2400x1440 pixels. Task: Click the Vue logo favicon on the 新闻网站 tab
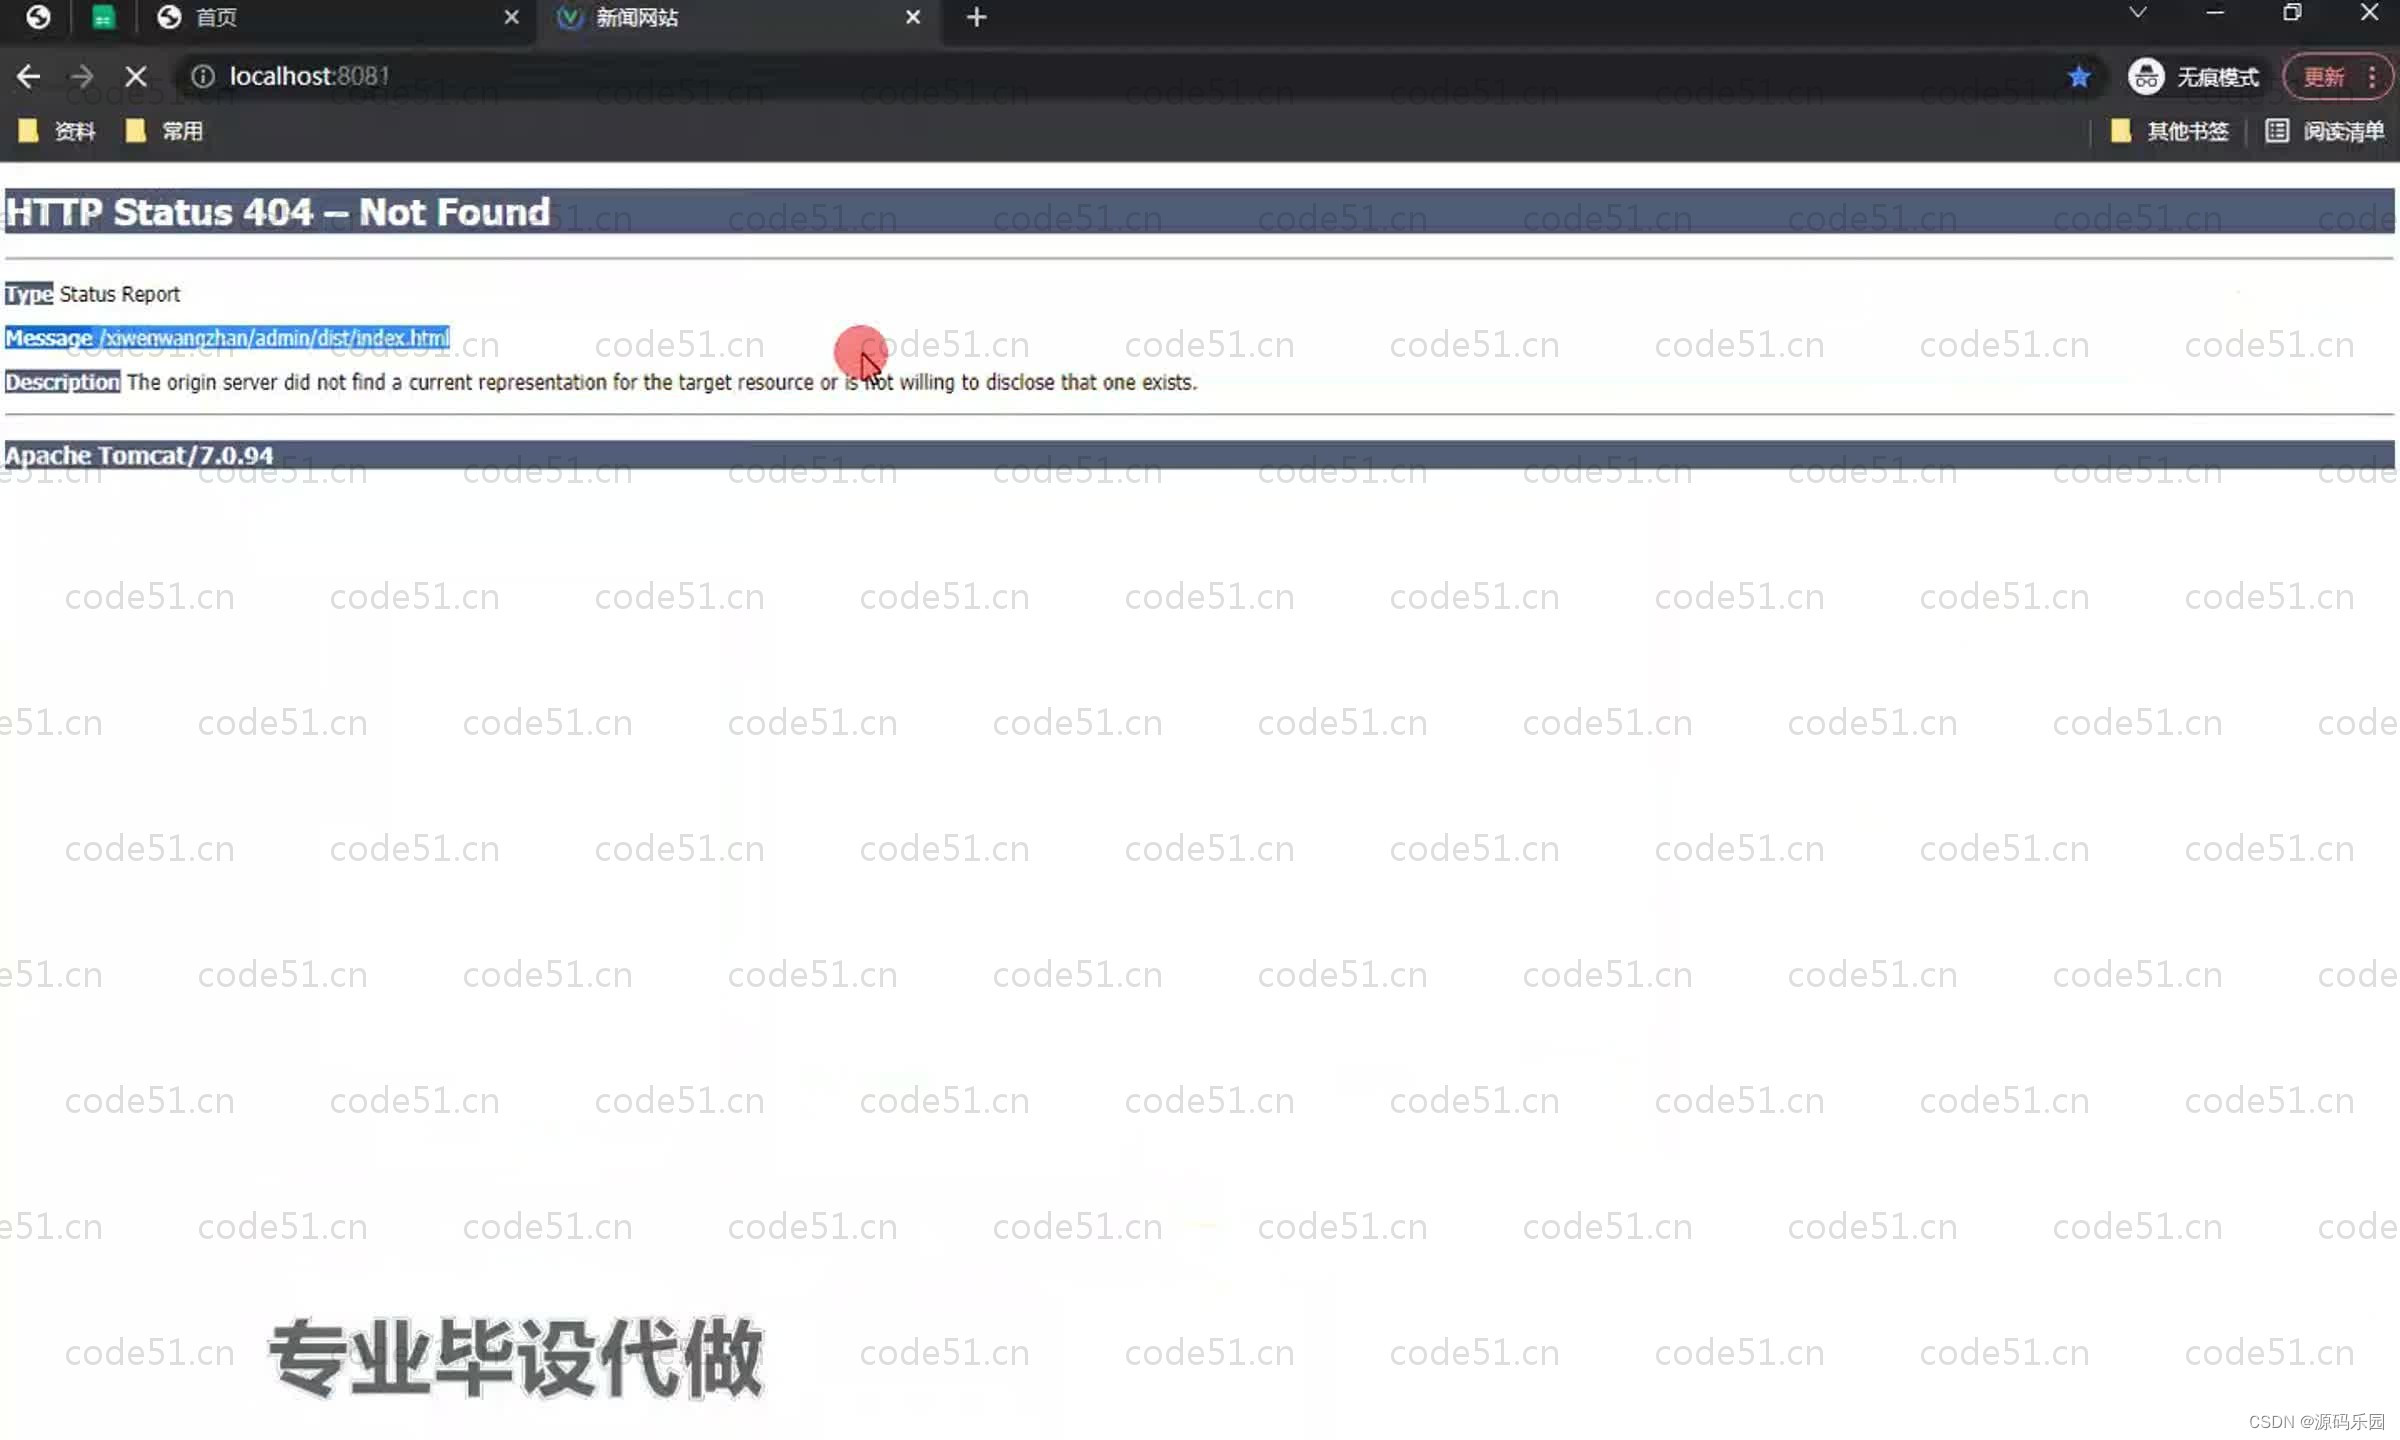click(x=569, y=17)
